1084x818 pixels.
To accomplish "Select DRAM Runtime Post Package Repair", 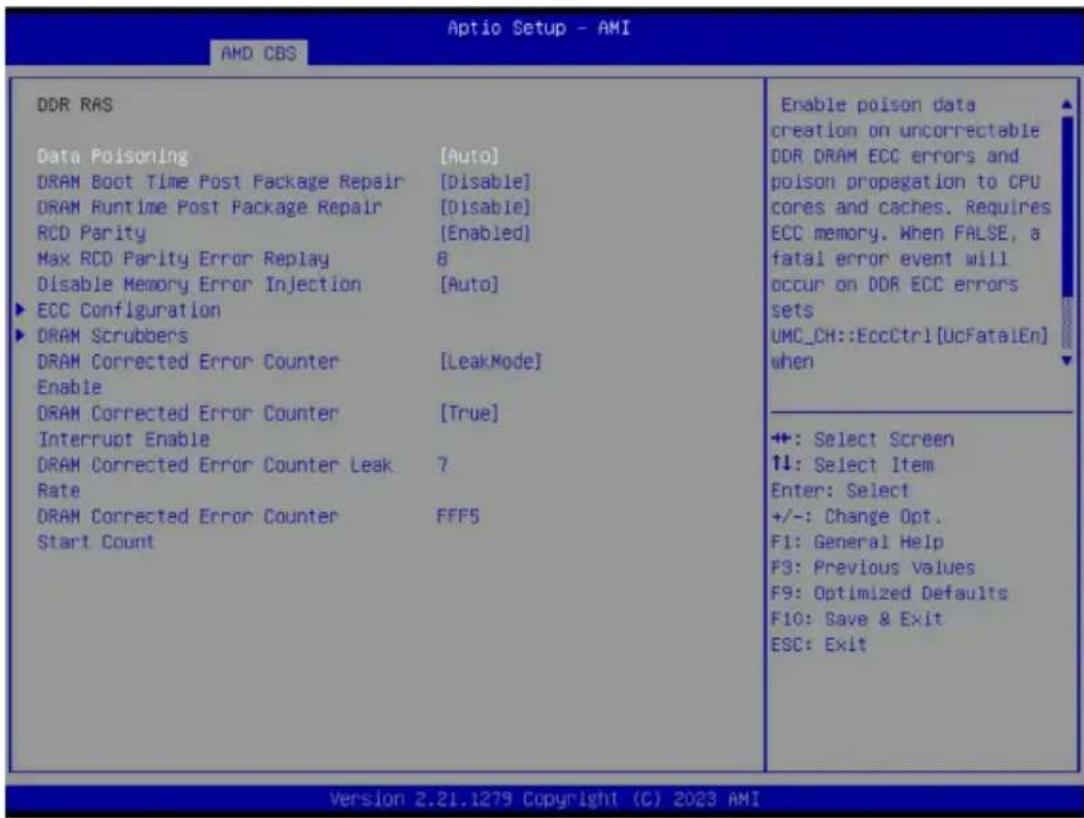I will (209, 207).
